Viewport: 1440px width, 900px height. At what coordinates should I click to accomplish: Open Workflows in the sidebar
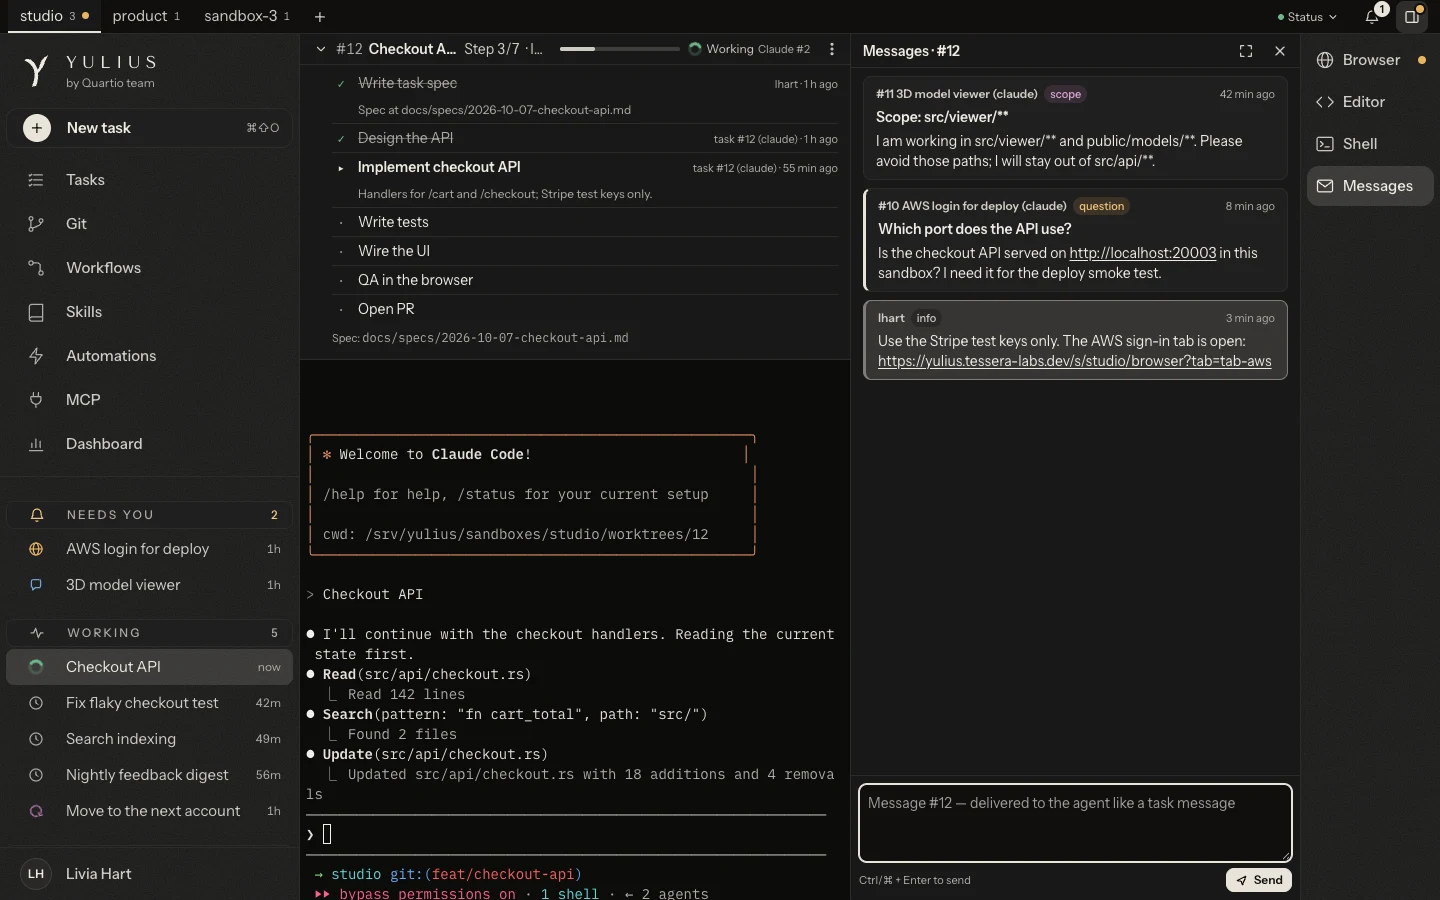150,268
